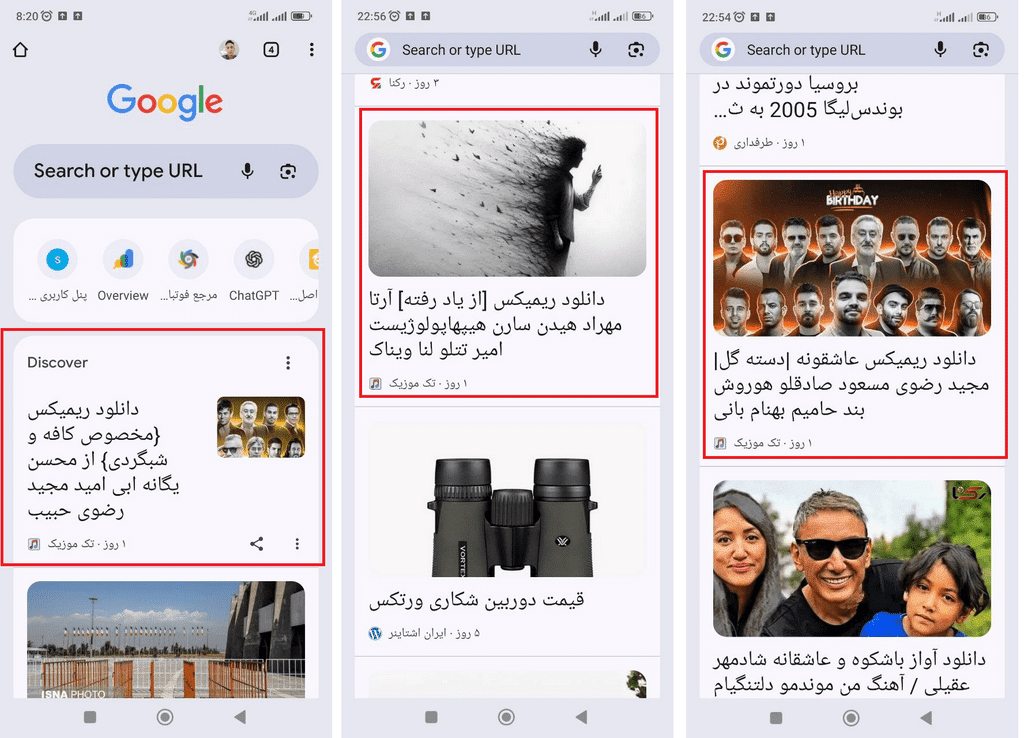Image resolution: width=1024 pixels, height=738 pixels.
Task: Open the small Discover article thumbnail with faces
Action: click(261, 427)
